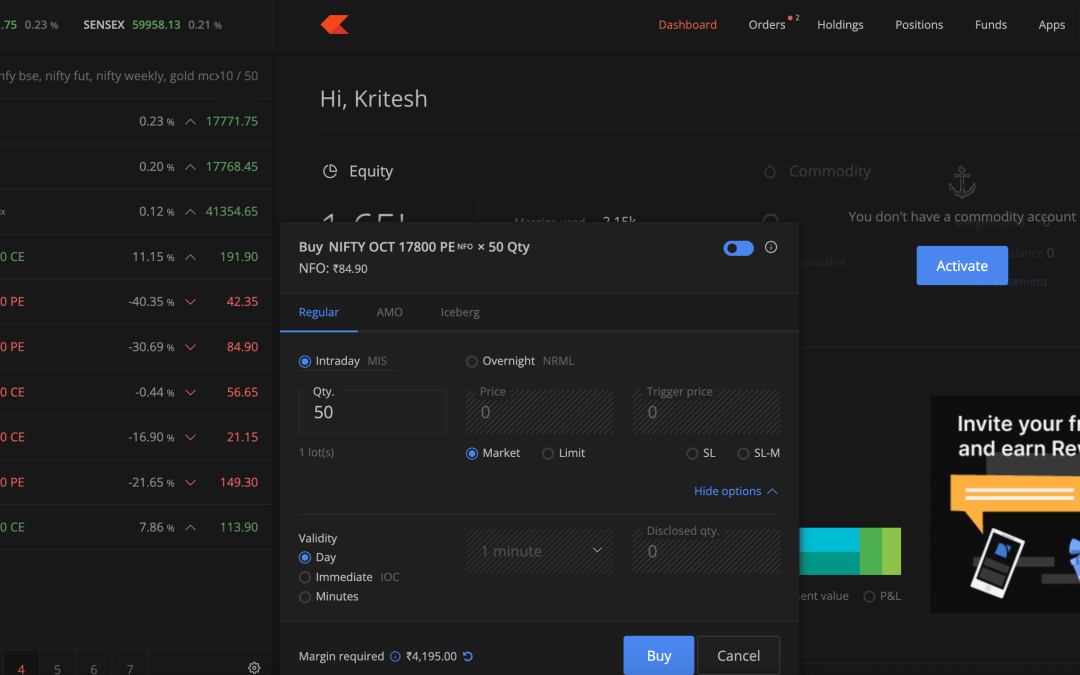Select the watchlist row priced 56.65
1080x675 pixels.
pyautogui.click(x=136, y=392)
